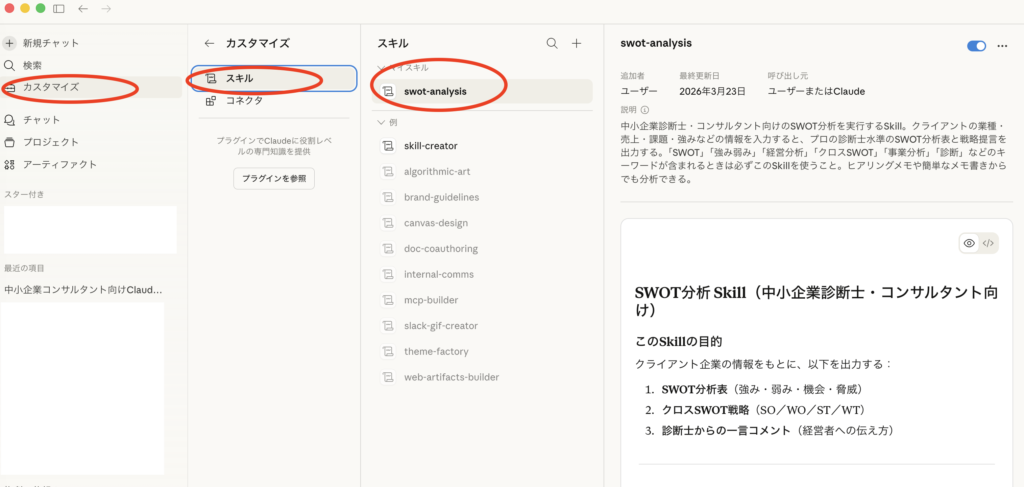The height and width of the screenshot is (487, 1024).
Task: Open the コネクタ tab in customize panel
Action: (x=244, y=100)
